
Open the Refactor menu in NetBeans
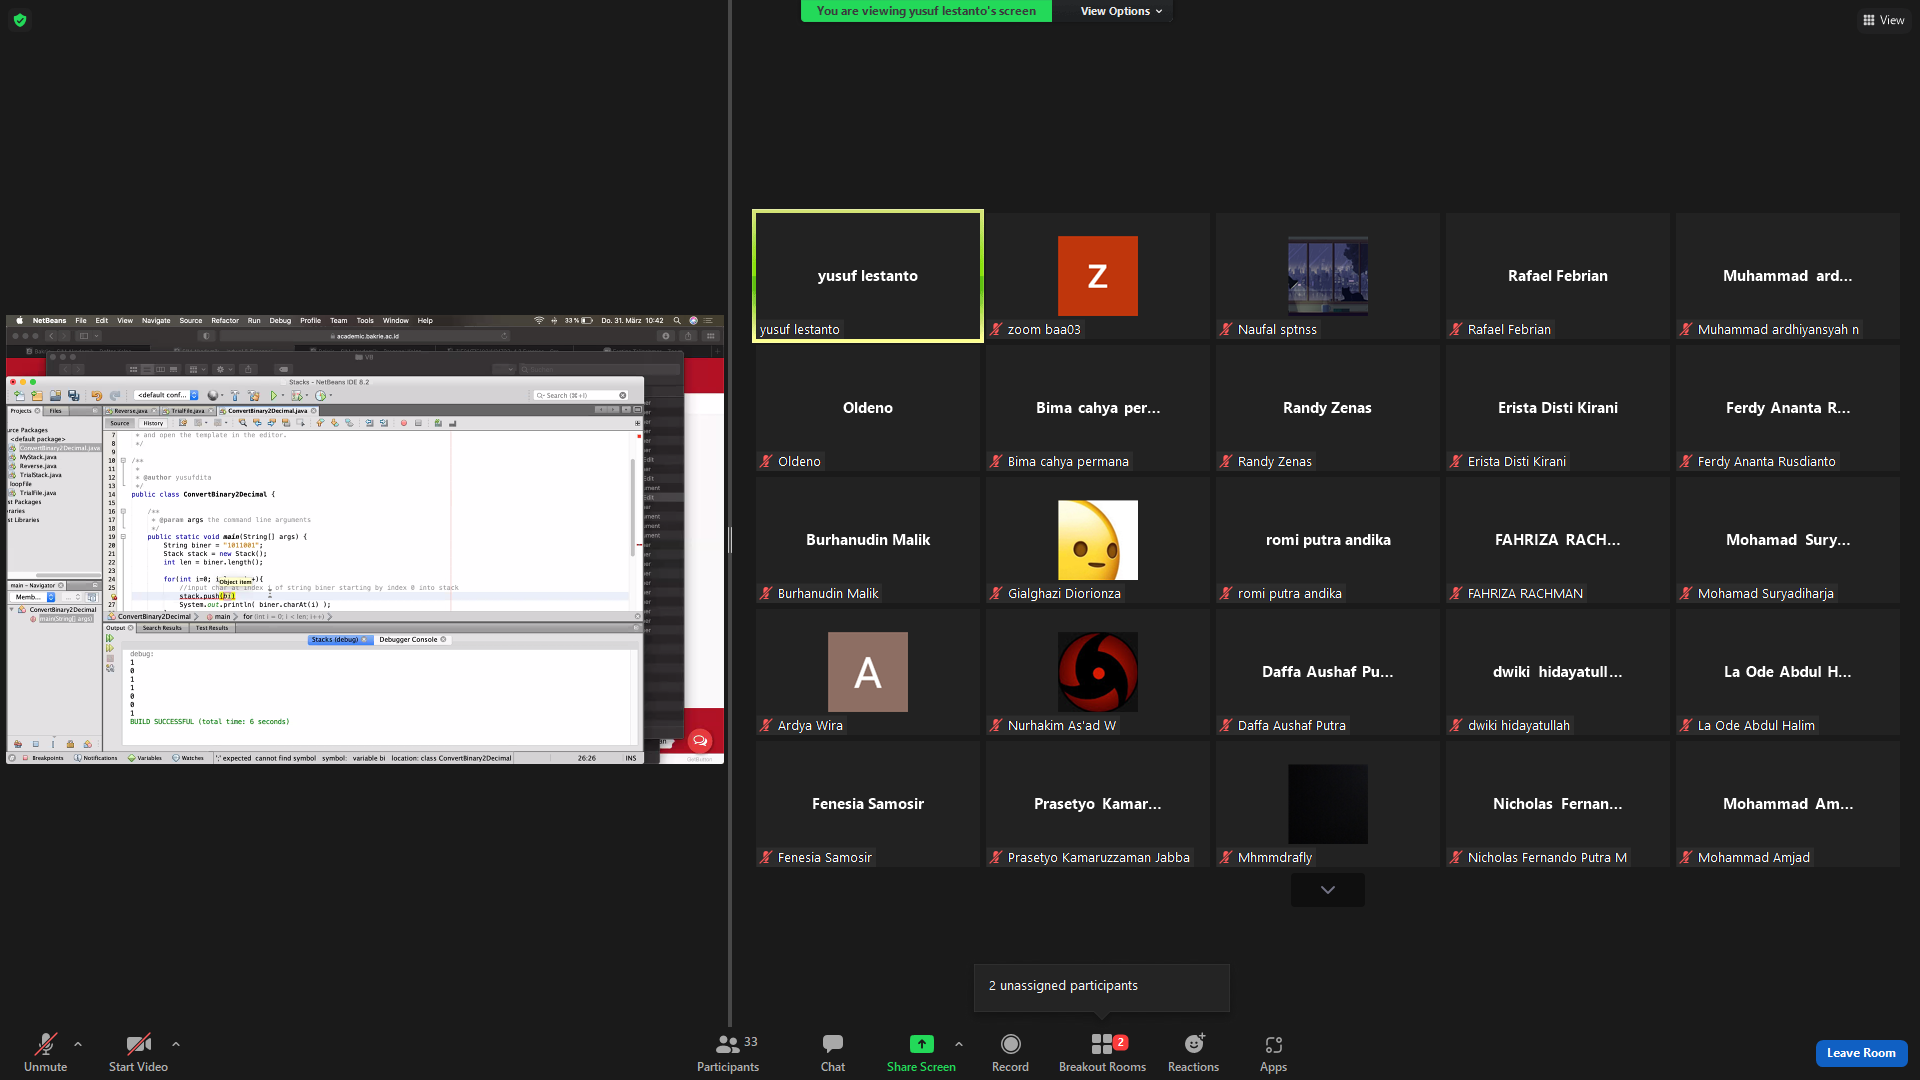click(x=225, y=321)
